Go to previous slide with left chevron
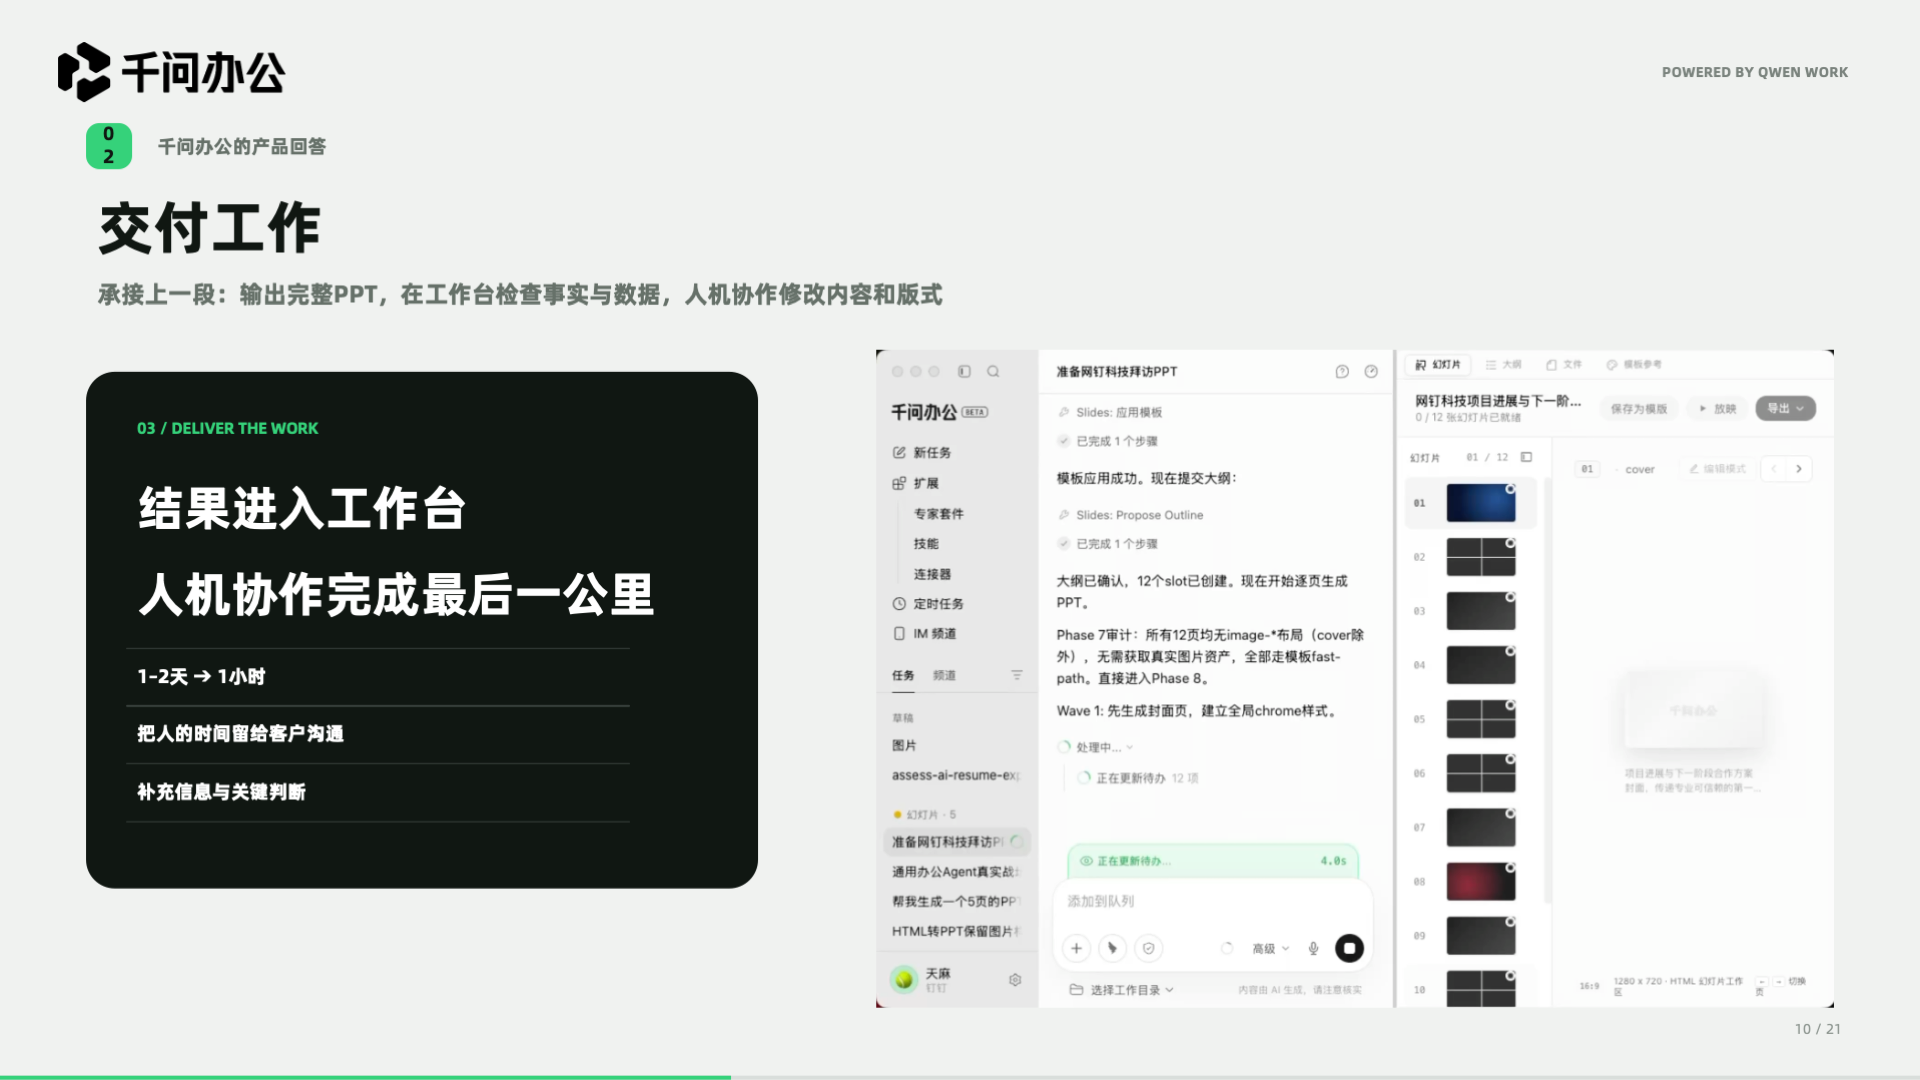 pos(1774,469)
